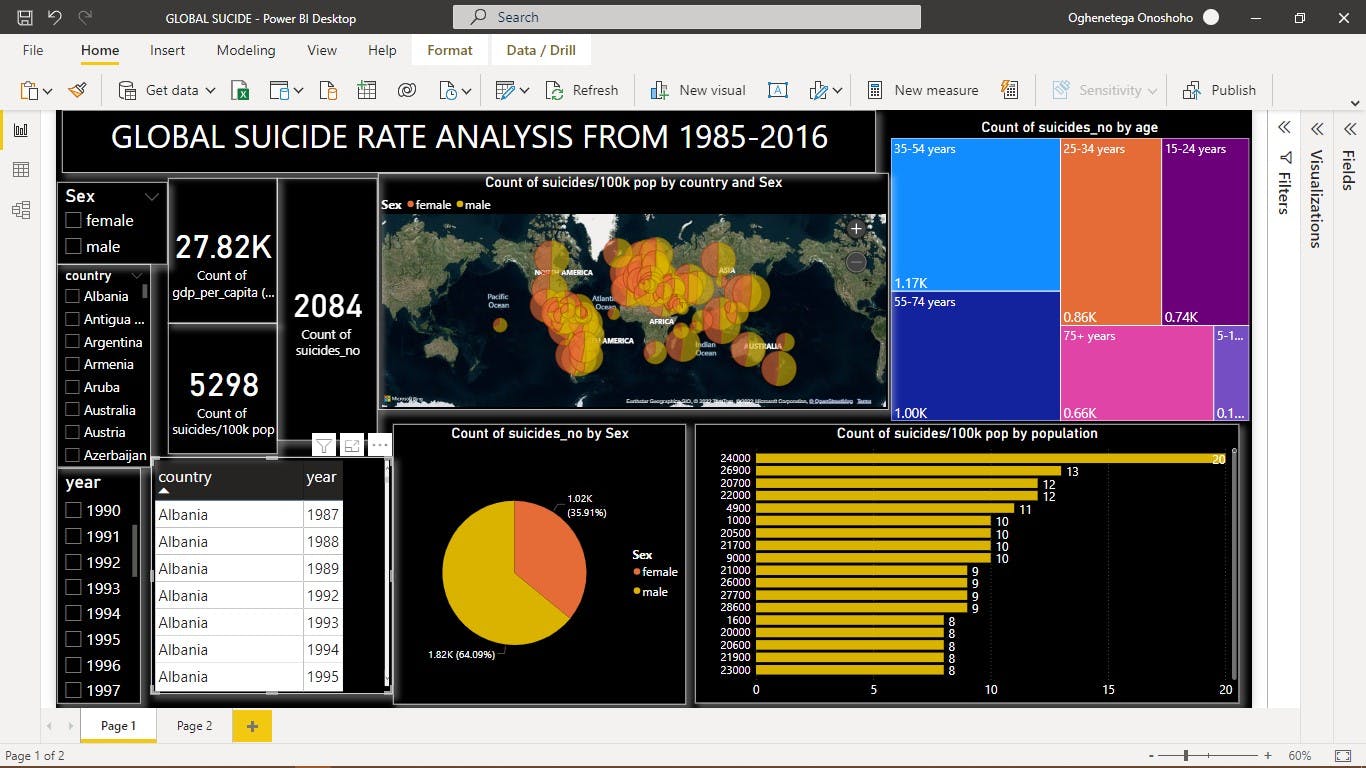Zoom in on the map visual

pos(856,228)
